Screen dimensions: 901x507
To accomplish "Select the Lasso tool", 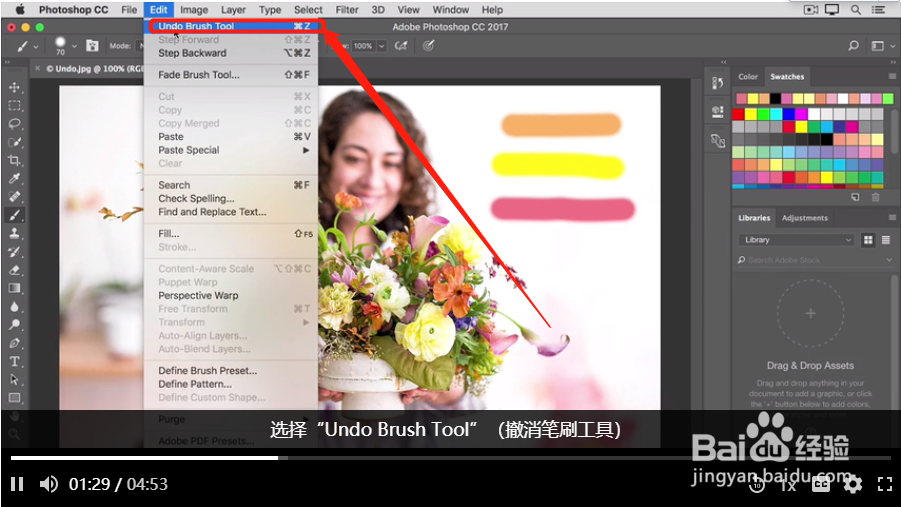I will point(14,124).
